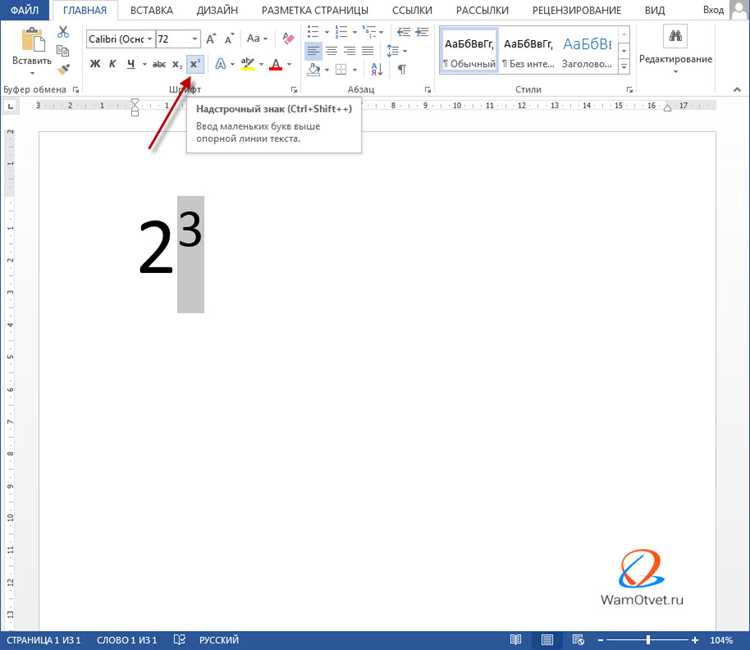The image size is (750, 650).
Task: Center align text
Action: [331, 50]
